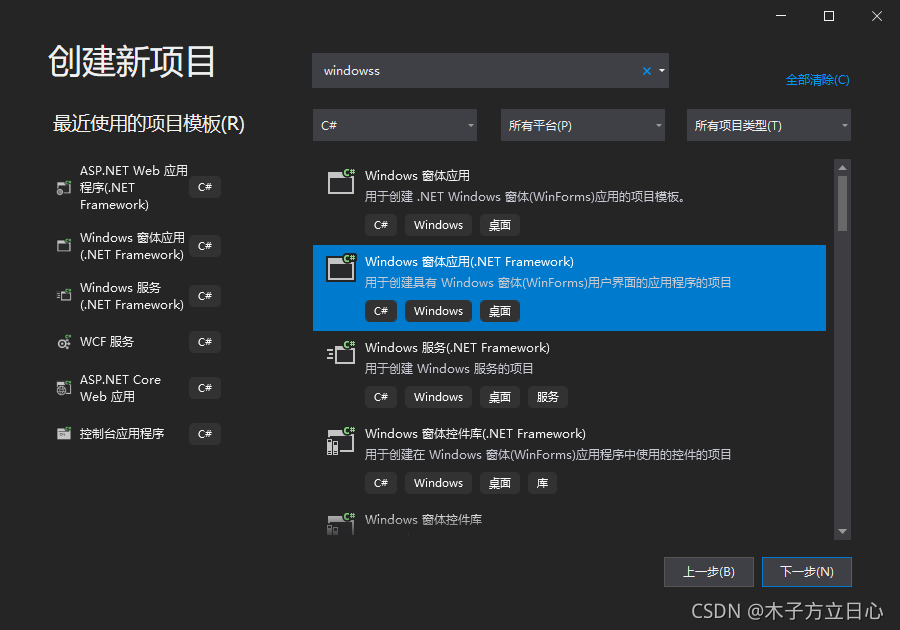Click the Windows 服务(.NET Framework) result icon
Image resolution: width=900 pixels, height=630 pixels.
[x=341, y=353]
